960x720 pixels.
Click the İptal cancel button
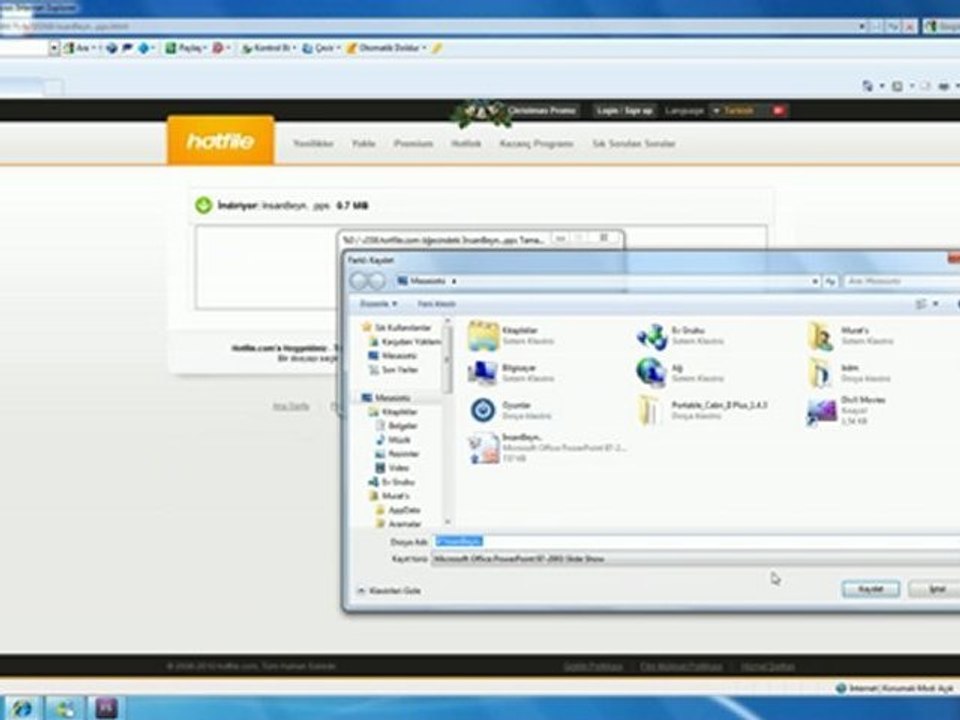(936, 589)
